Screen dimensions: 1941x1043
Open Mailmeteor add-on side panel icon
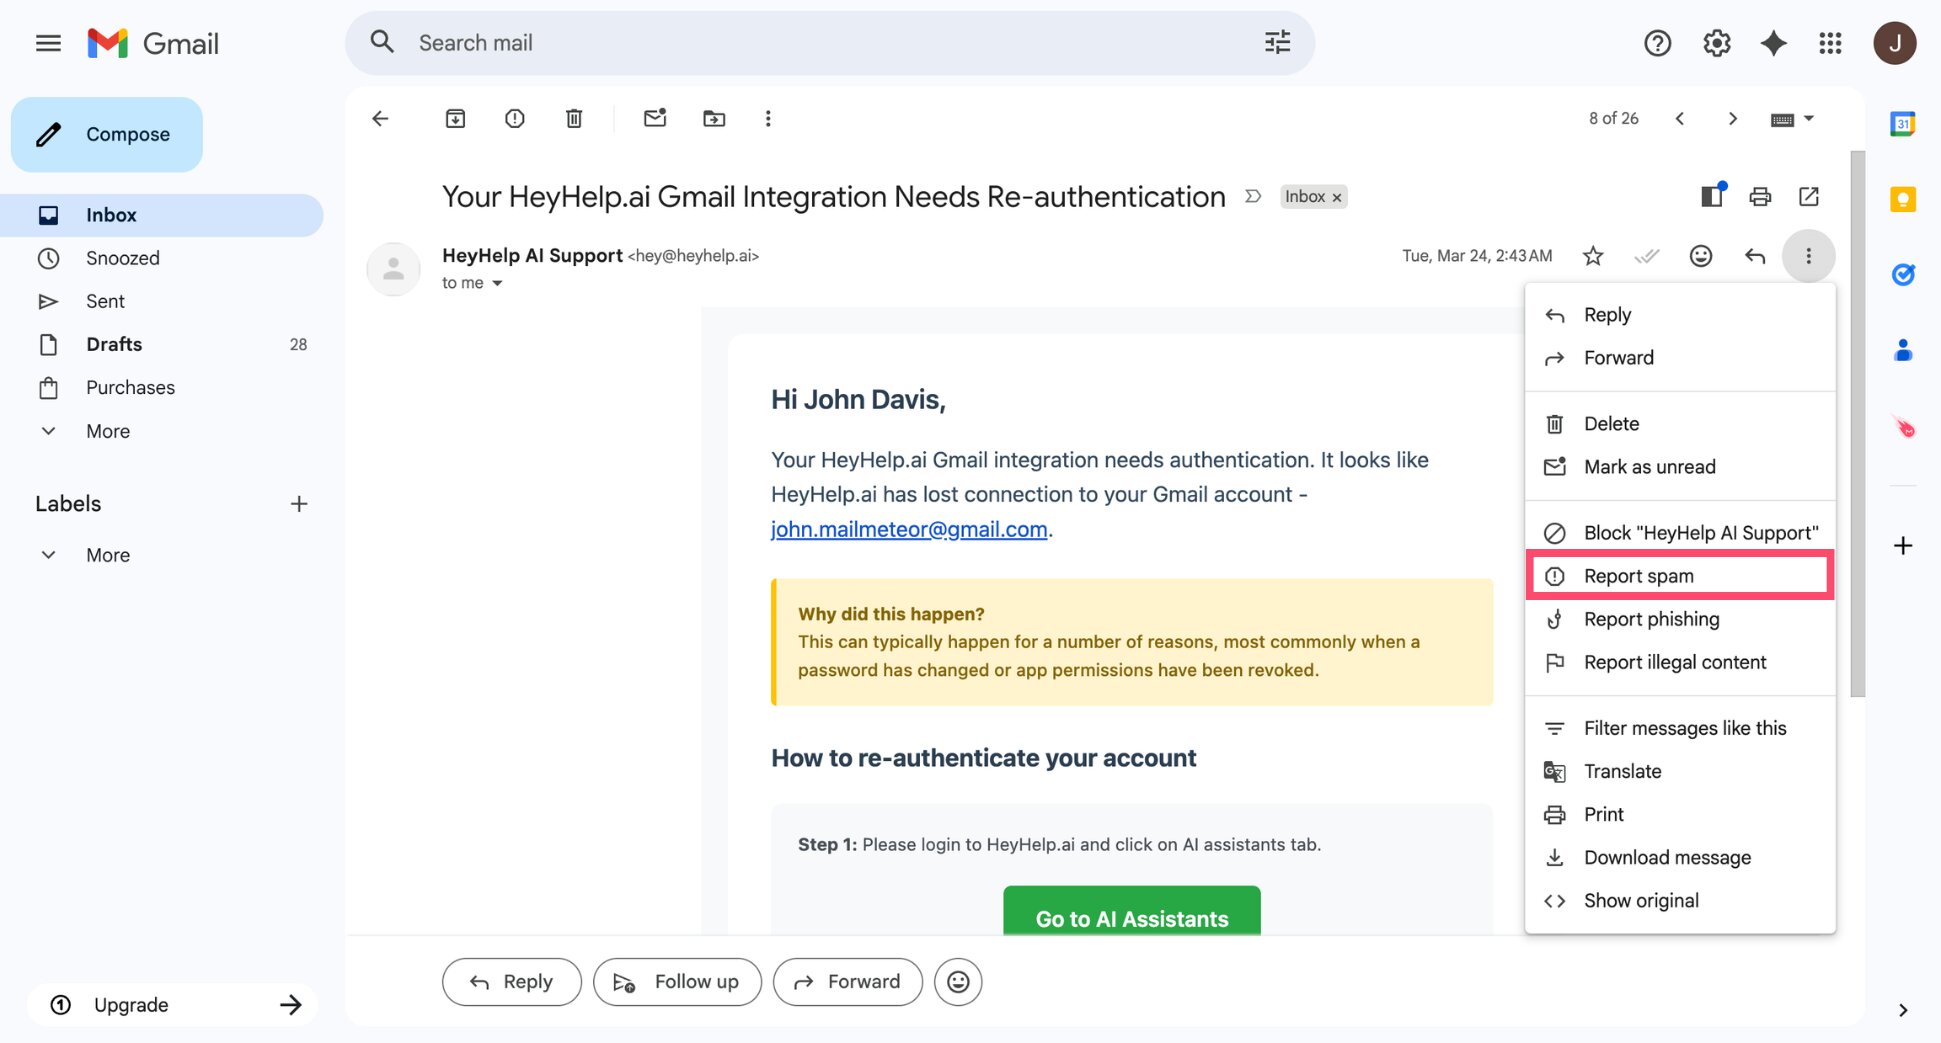click(1903, 427)
